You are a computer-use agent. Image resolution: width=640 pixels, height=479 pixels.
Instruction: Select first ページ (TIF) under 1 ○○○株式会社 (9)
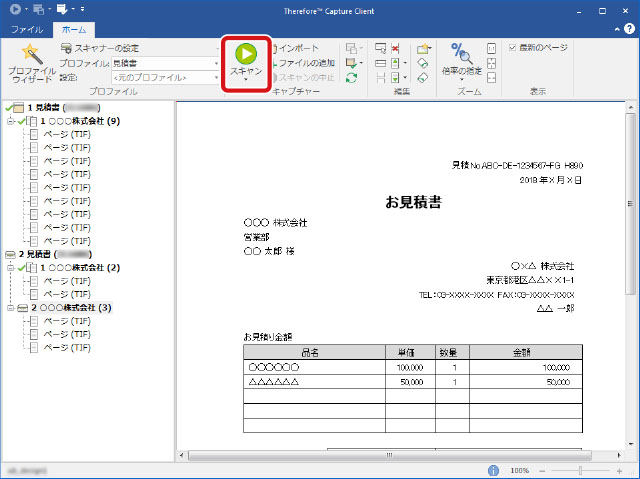(68, 134)
